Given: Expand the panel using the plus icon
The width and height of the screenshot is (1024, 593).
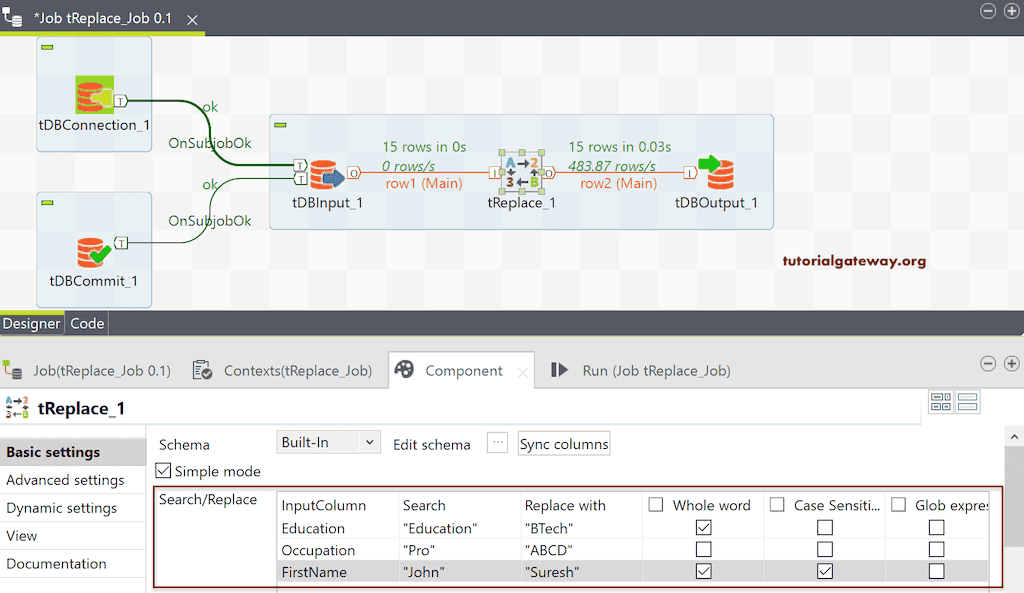Looking at the screenshot, I should pos(1011,364).
